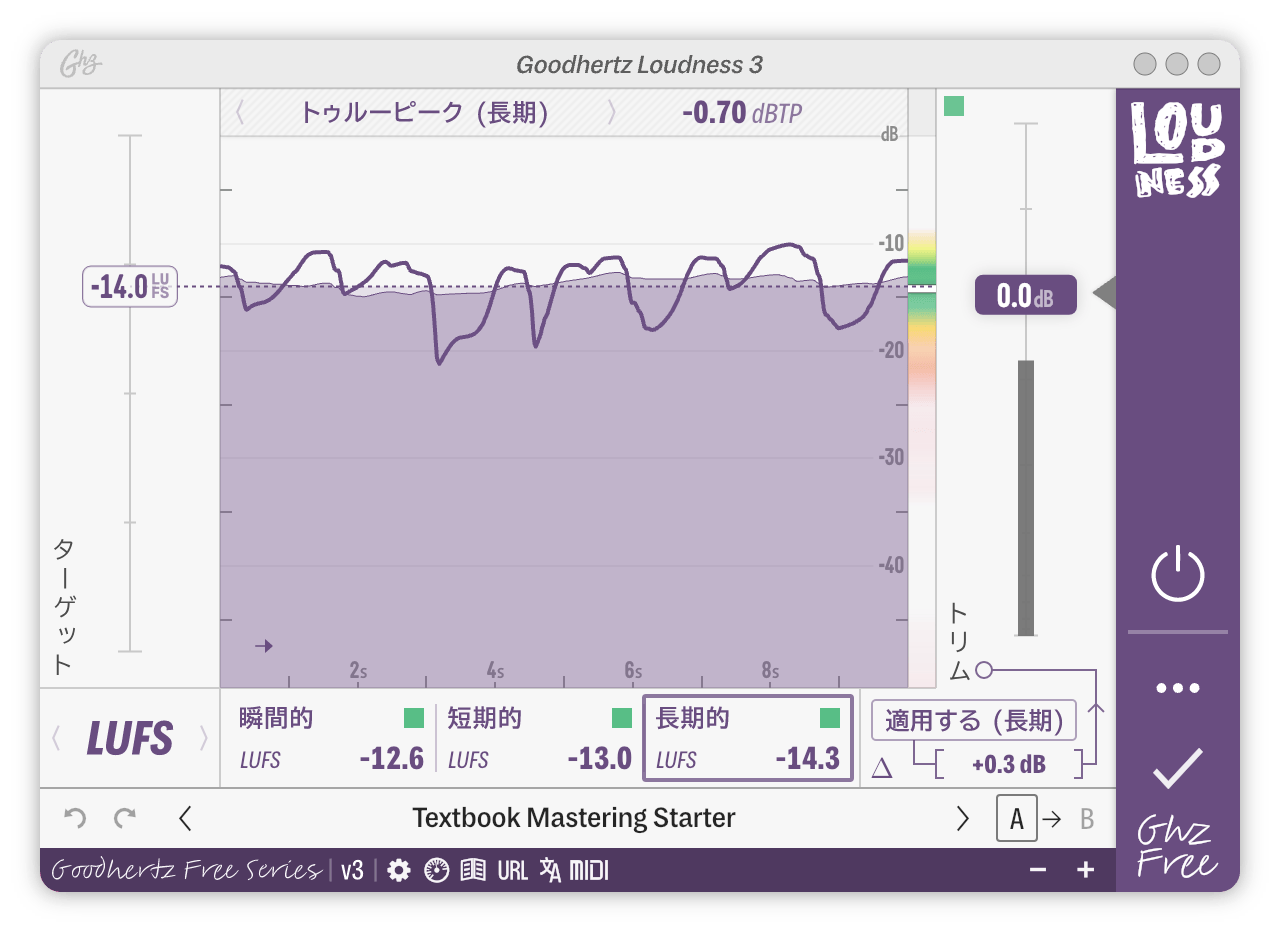Click the A to B copy arrow

(x=1053, y=820)
